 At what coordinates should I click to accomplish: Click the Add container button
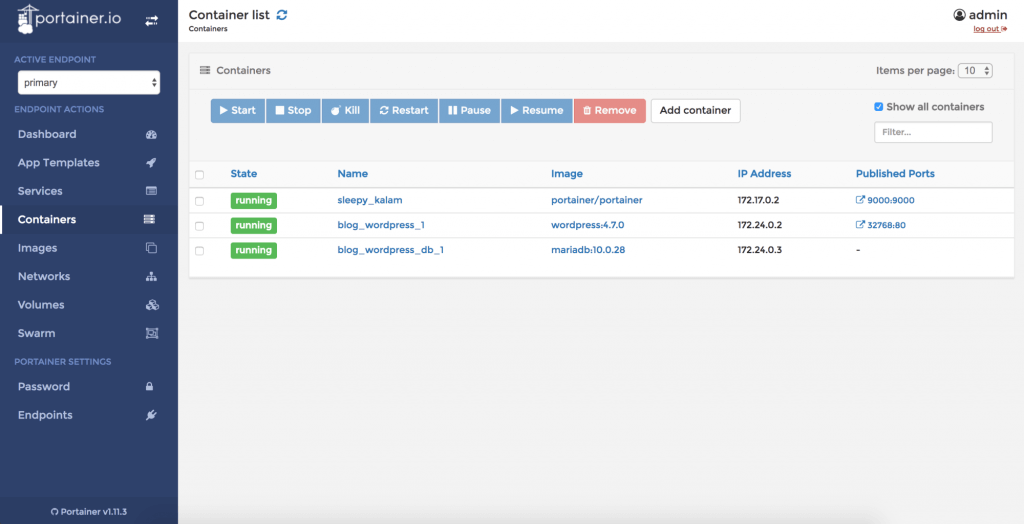(x=695, y=110)
